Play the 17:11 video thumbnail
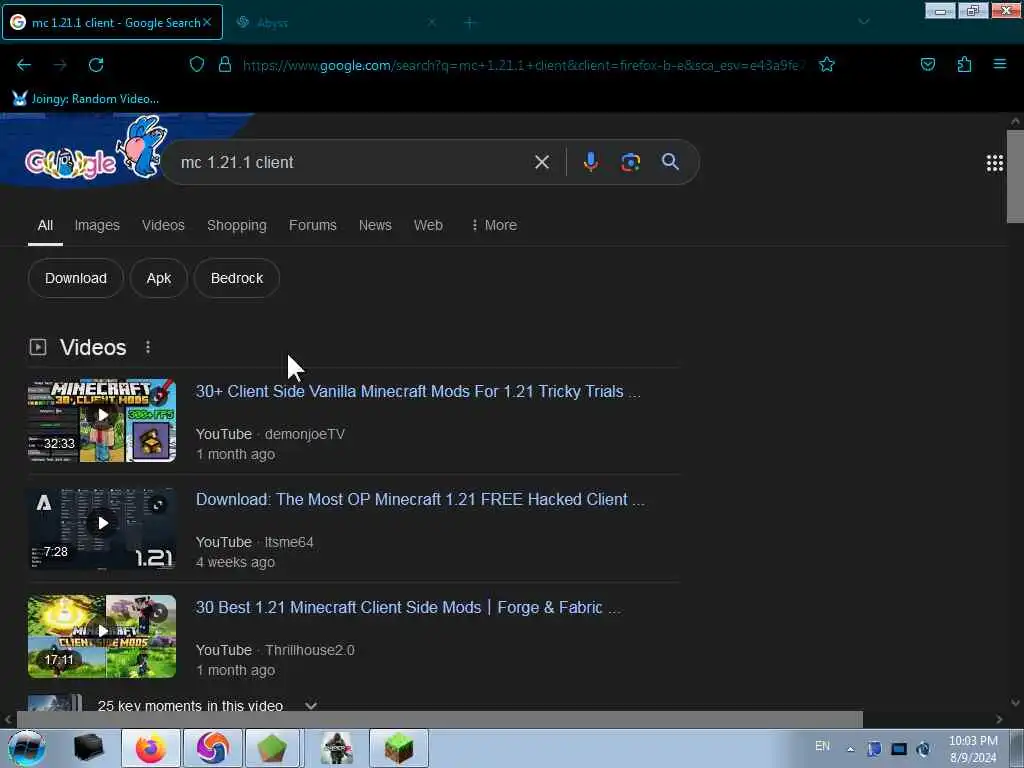Image resolution: width=1024 pixels, height=768 pixels. tap(102, 636)
